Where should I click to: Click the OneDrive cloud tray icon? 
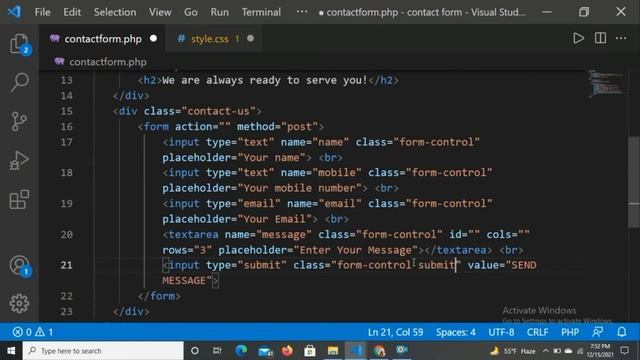click(x=568, y=351)
